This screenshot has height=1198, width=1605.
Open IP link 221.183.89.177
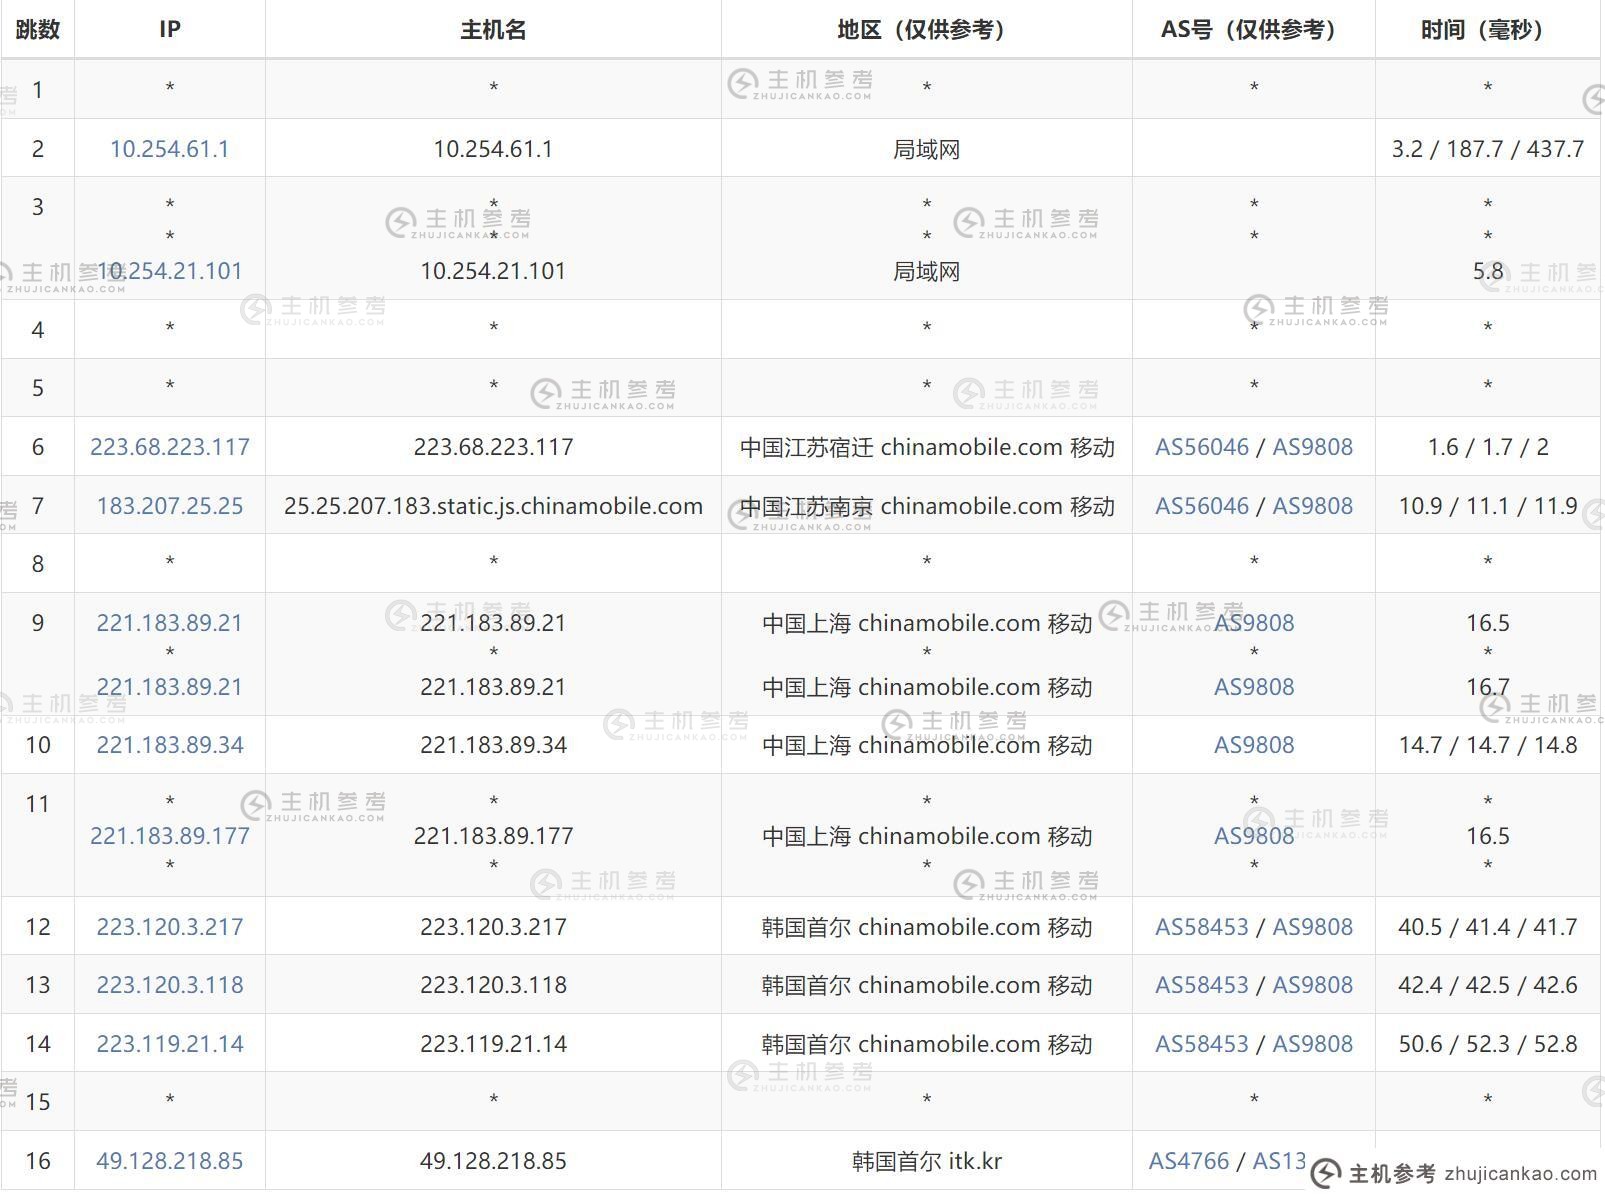[x=169, y=836]
